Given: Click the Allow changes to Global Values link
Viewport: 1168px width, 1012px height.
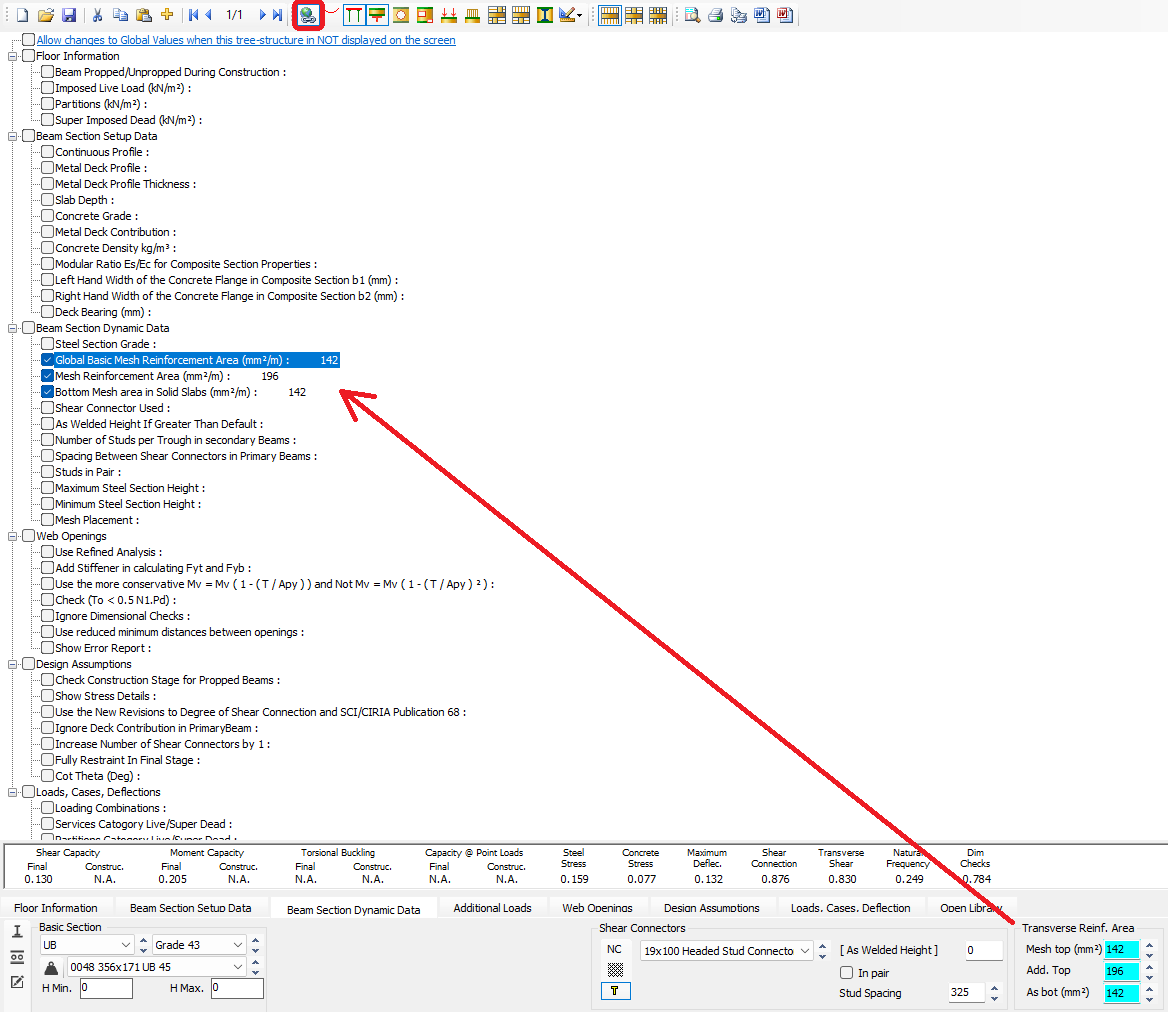Looking at the screenshot, I should pyautogui.click(x=246, y=40).
